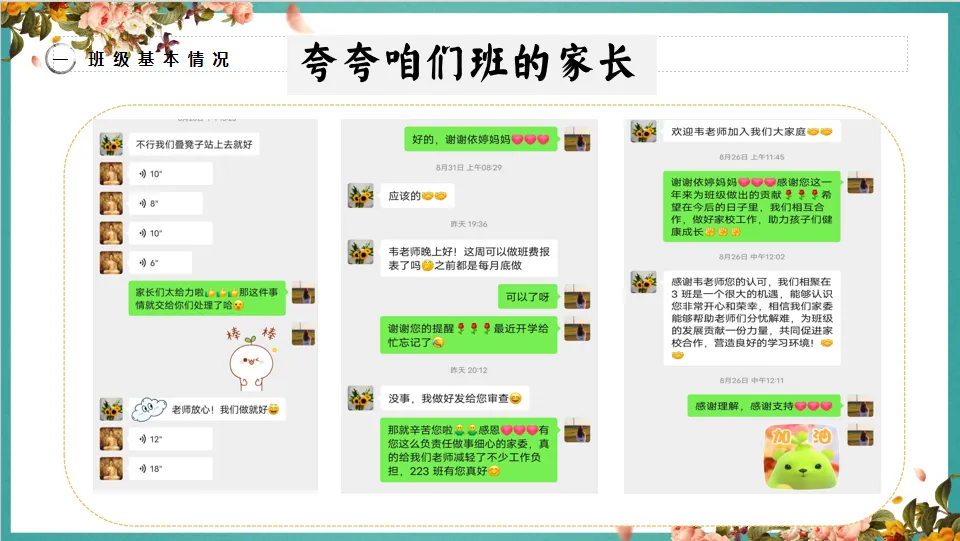Play the 12" voice message
The height and width of the screenshot is (541, 960).
170,439
